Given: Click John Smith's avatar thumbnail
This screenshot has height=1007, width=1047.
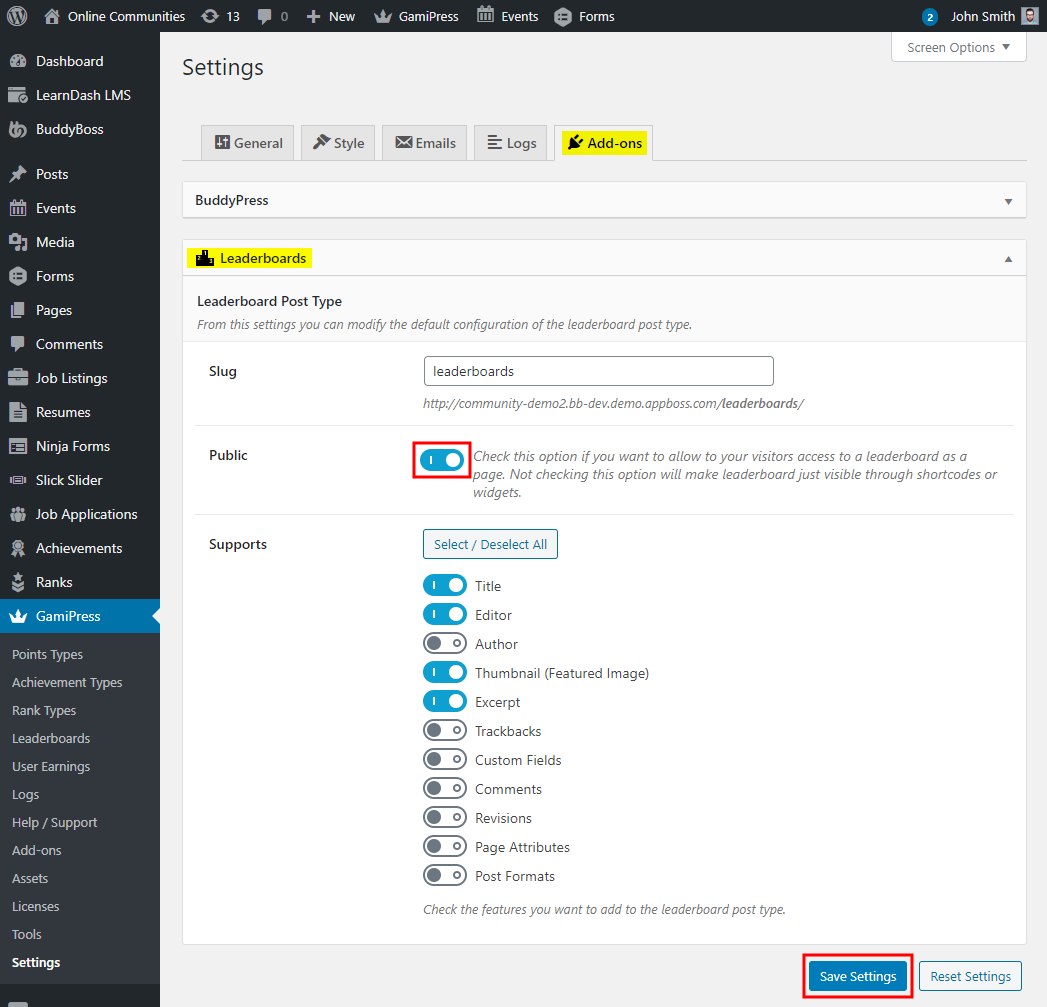Looking at the screenshot, I should coord(1030,16).
